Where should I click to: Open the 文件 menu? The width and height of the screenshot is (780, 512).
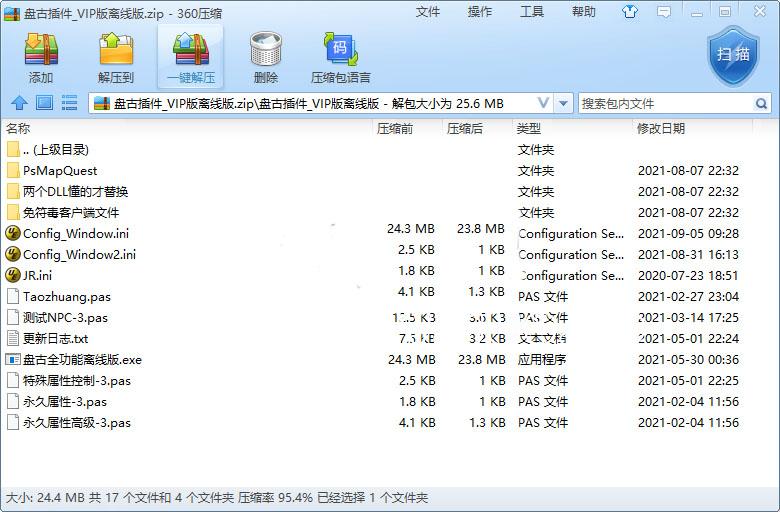[427, 11]
